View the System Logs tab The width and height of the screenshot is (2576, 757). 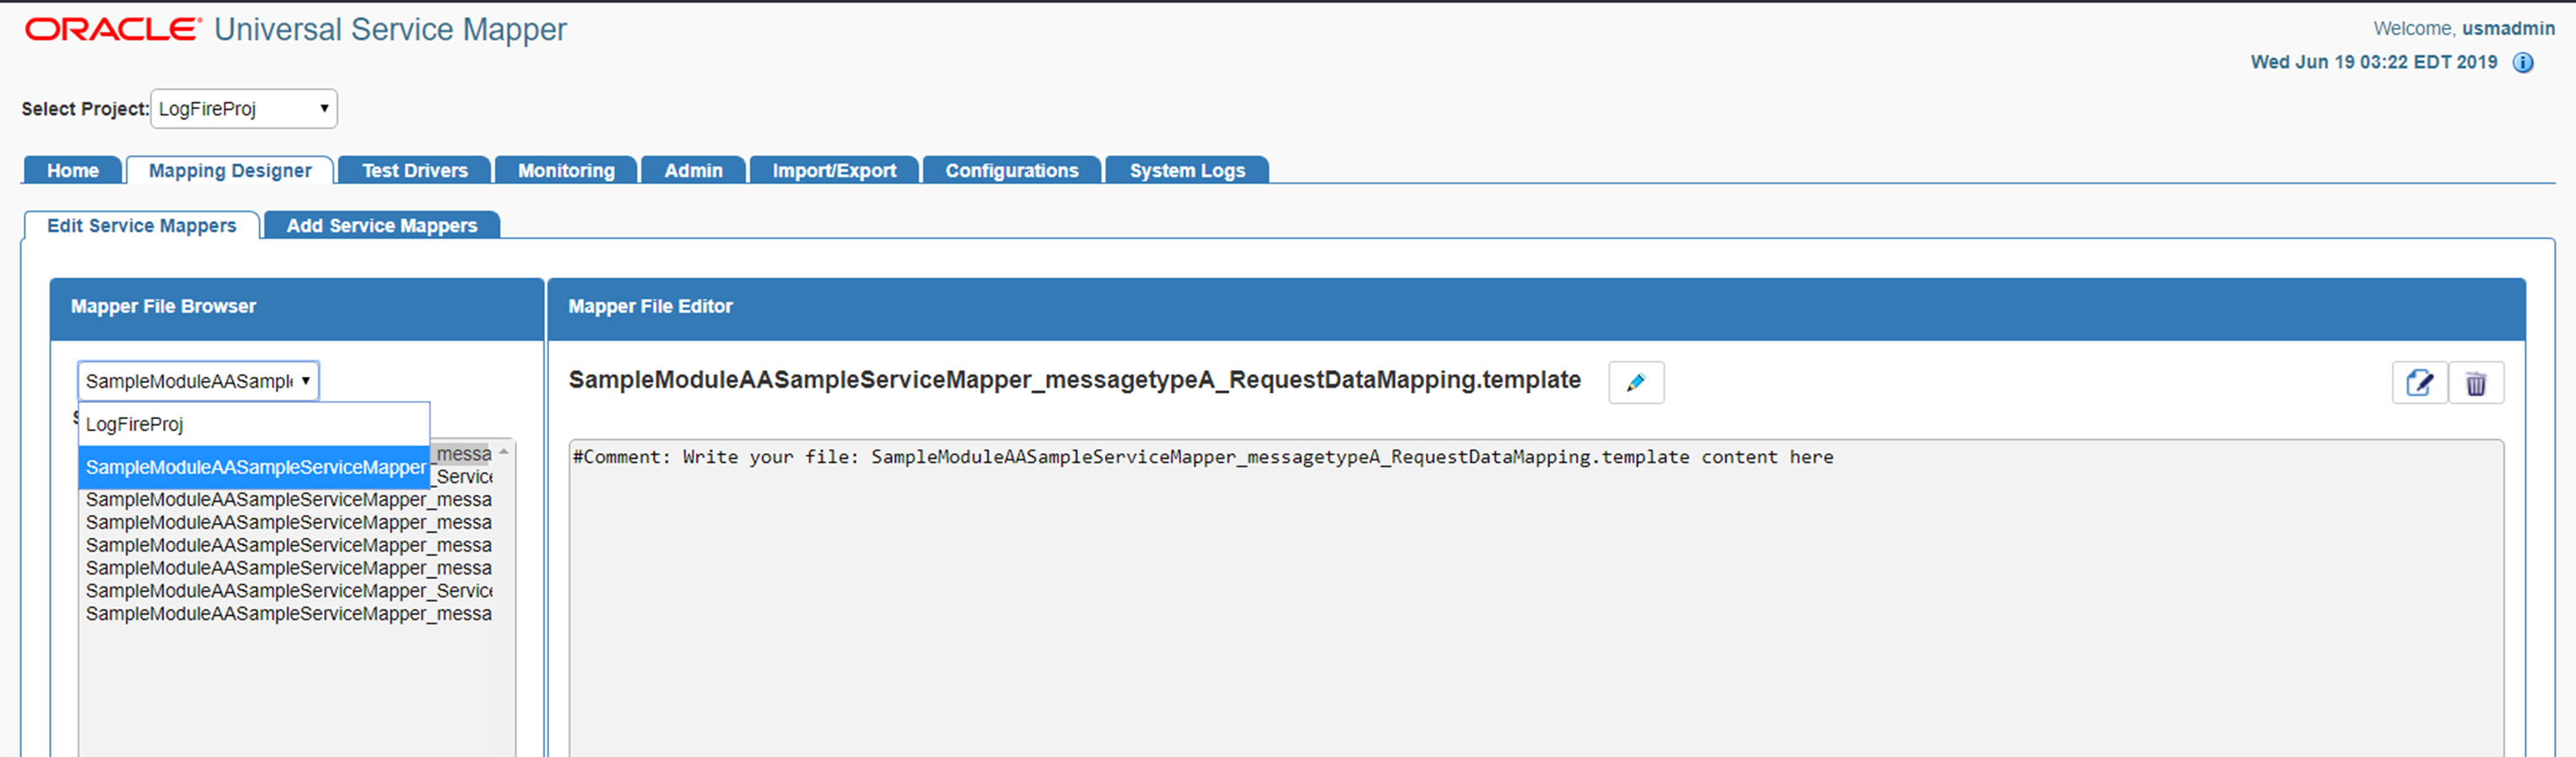coord(1187,170)
